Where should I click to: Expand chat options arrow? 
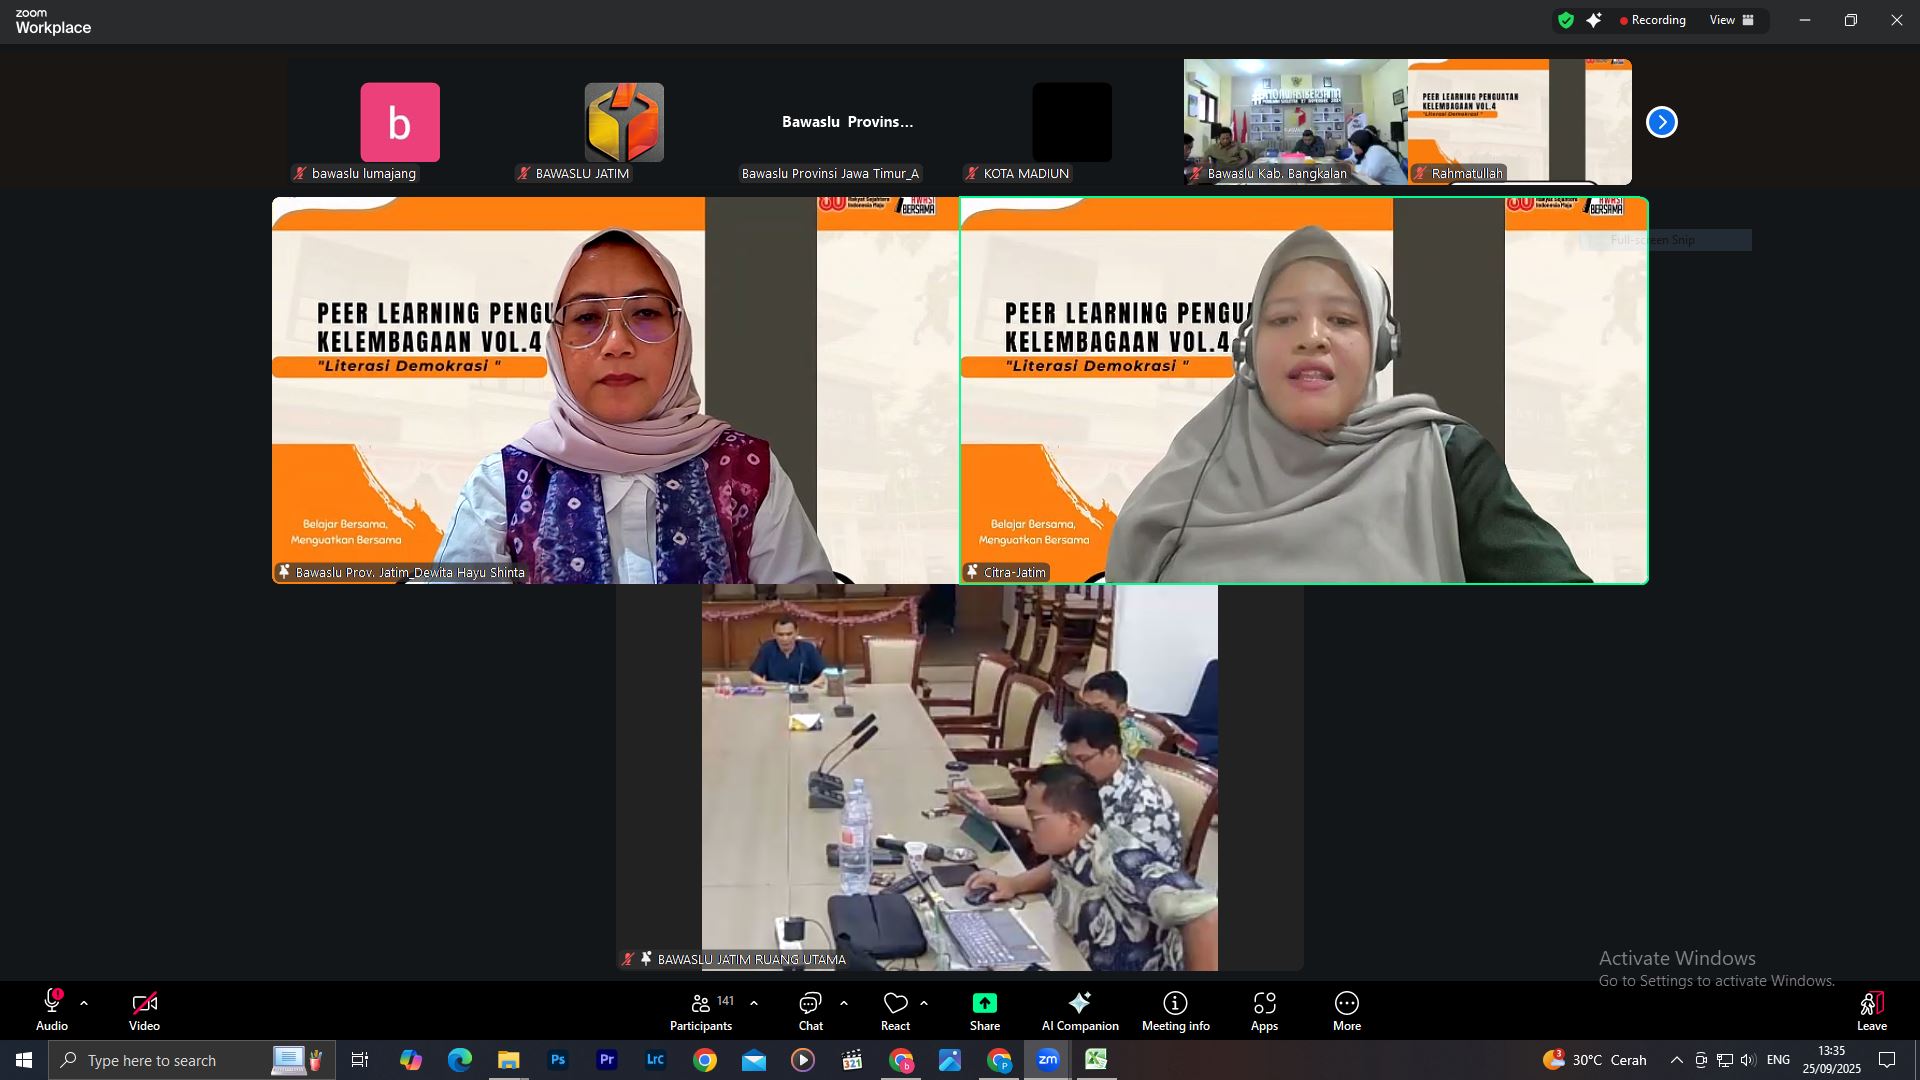(x=844, y=1003)
